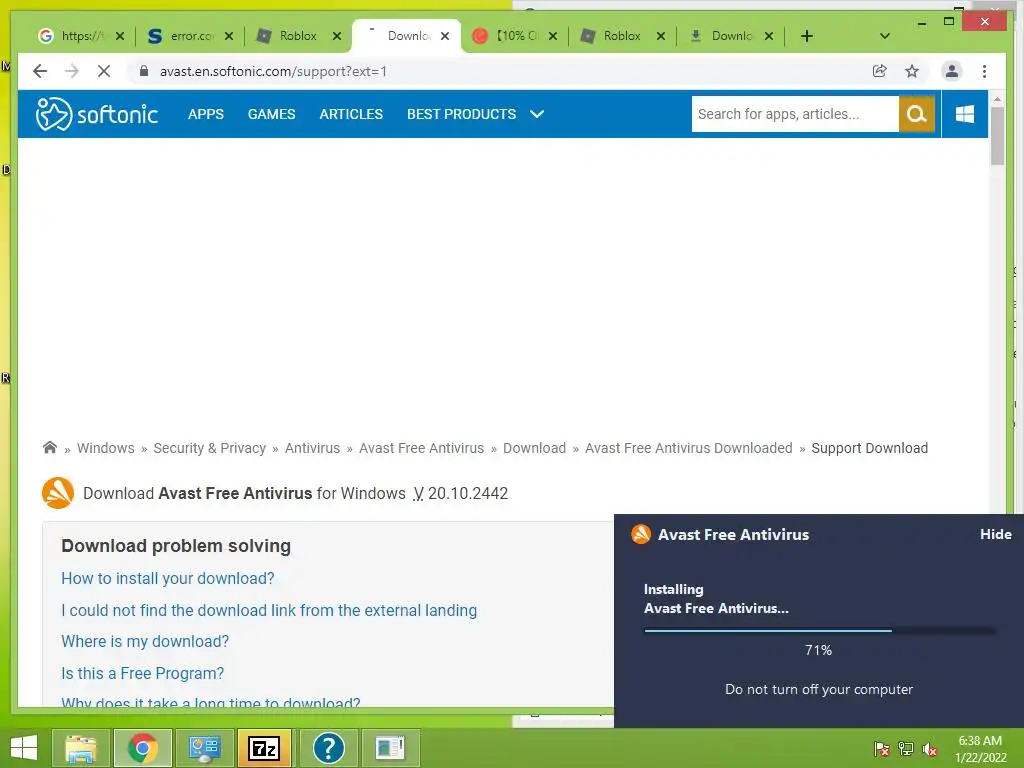Click the padlock site info icon
This screenshot has width=1024, height=768.
(144, 71)
